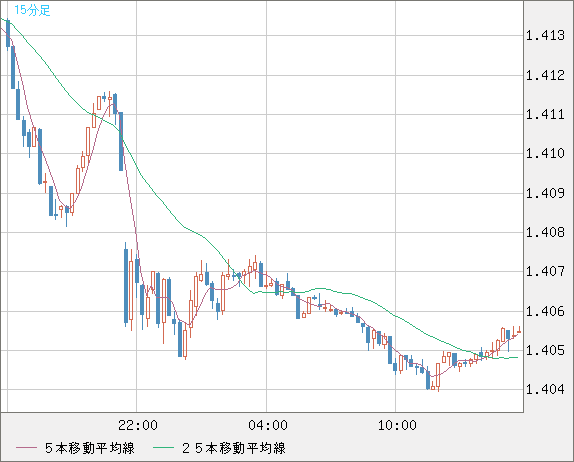574x462 pixels.
Task: Click the 25本移動平均線 legend label
Action: coord(234,448)
